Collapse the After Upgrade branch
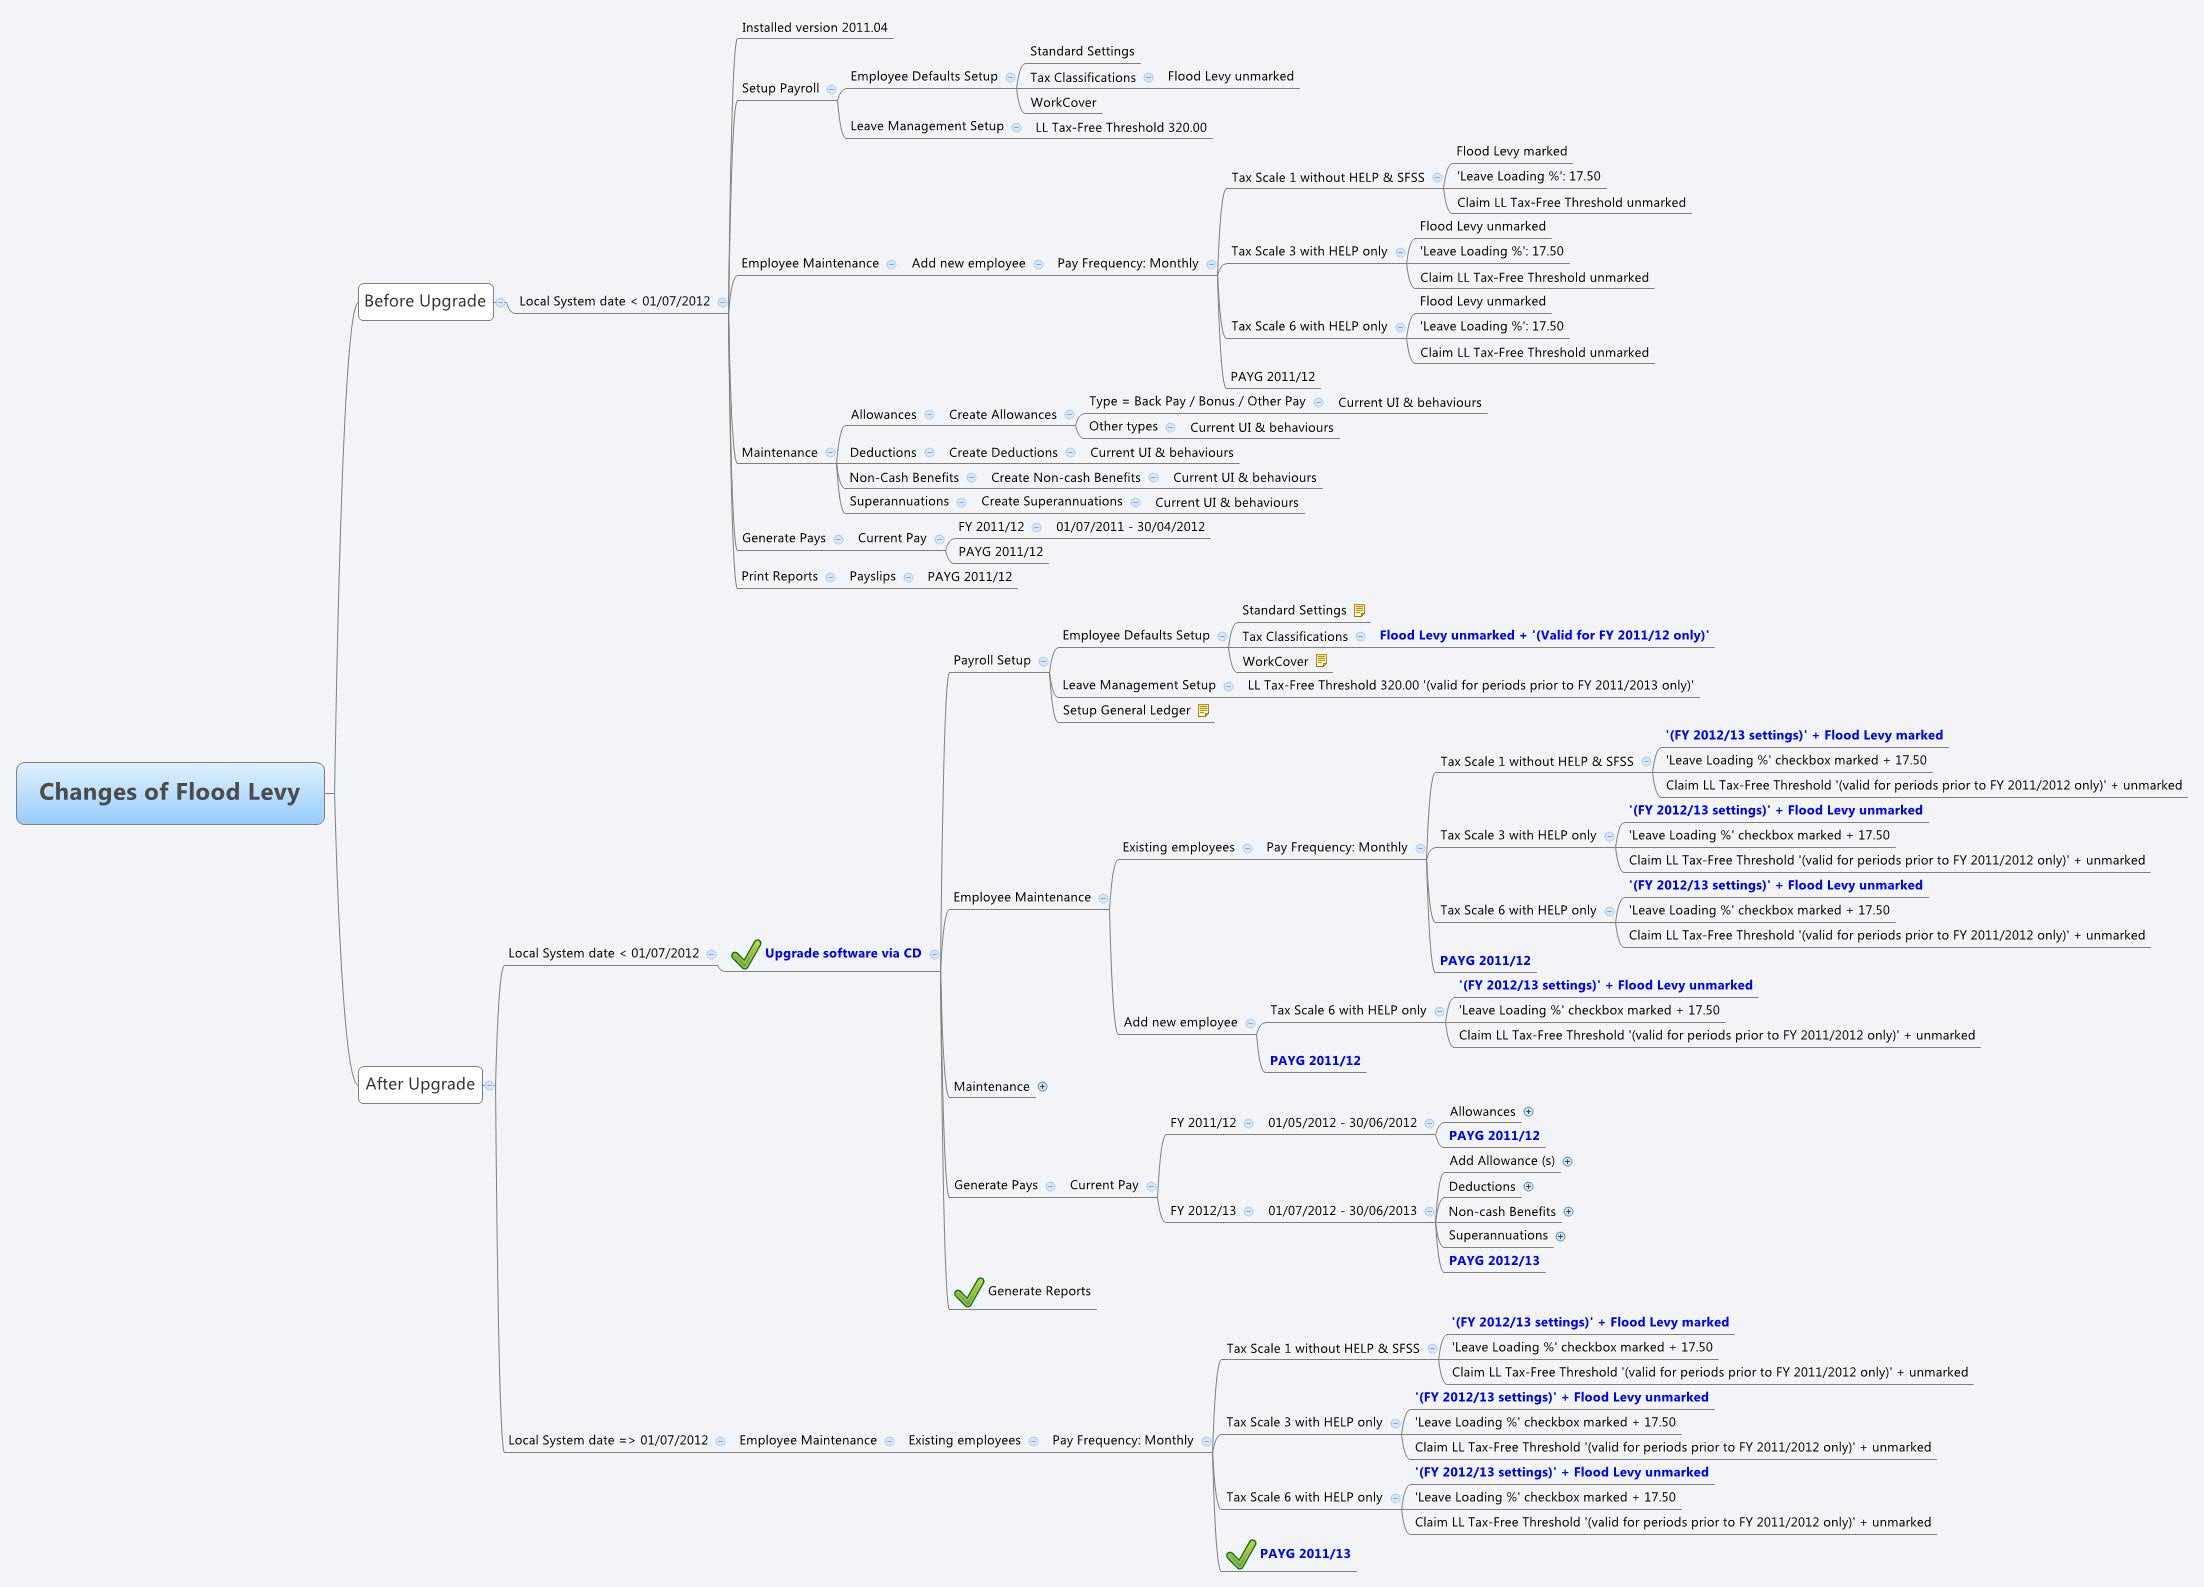This screenshot has width=2204, height=1587. [x=489, y=1085]
